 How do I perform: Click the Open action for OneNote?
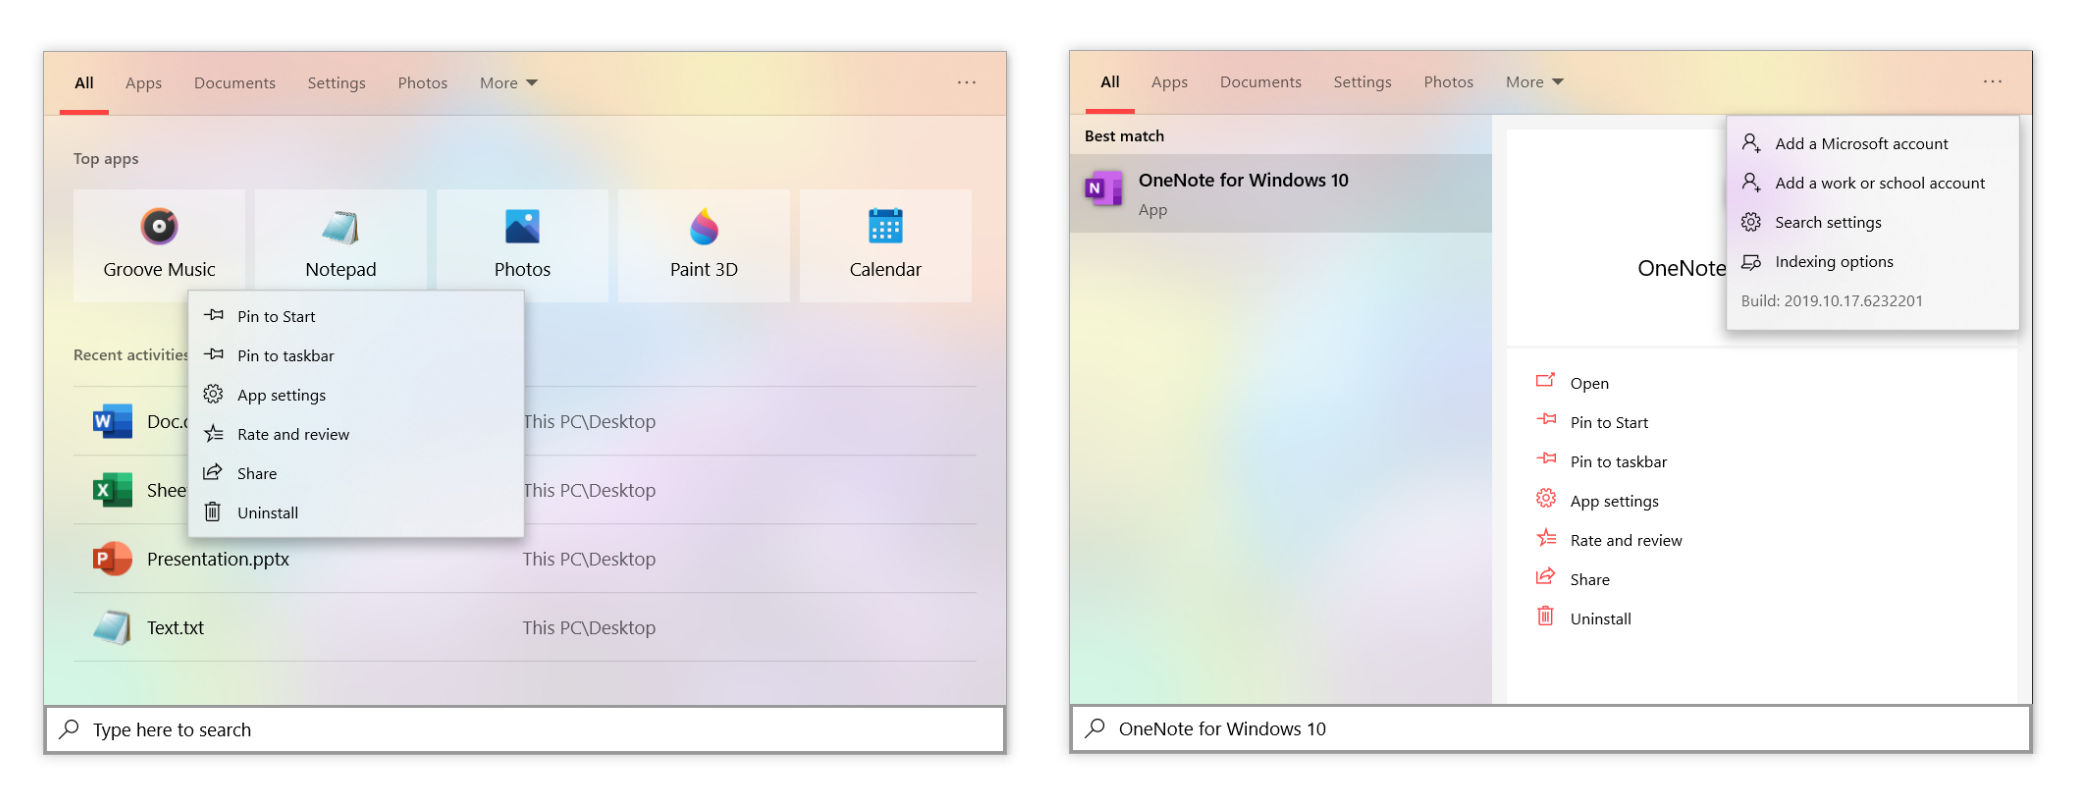click(x=1589, y=383)
